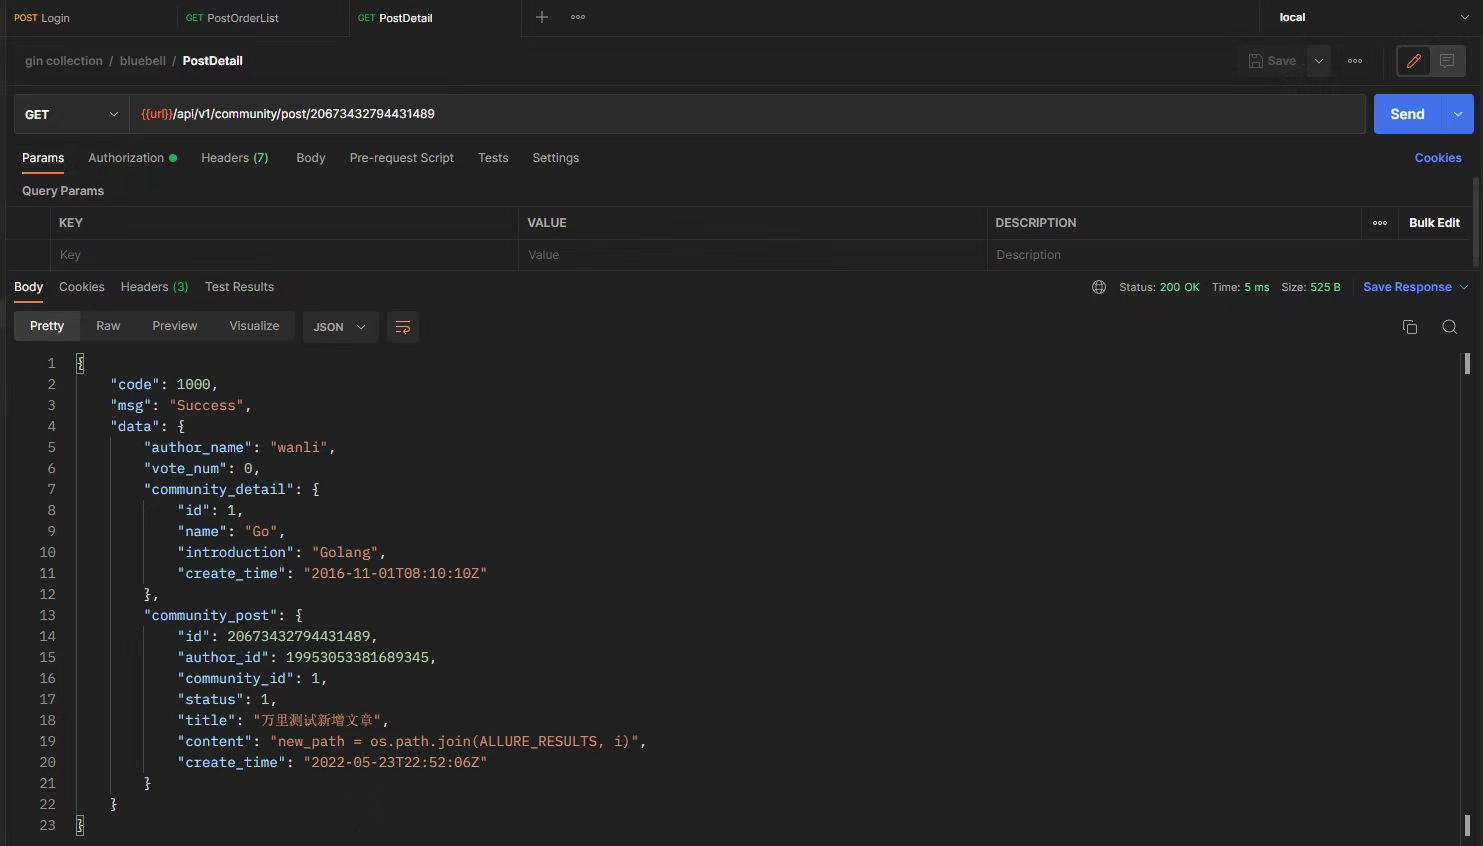Expand Save Response dropdown arrow
This screenshot has height=846, width=1483.
click(1464, 287)
